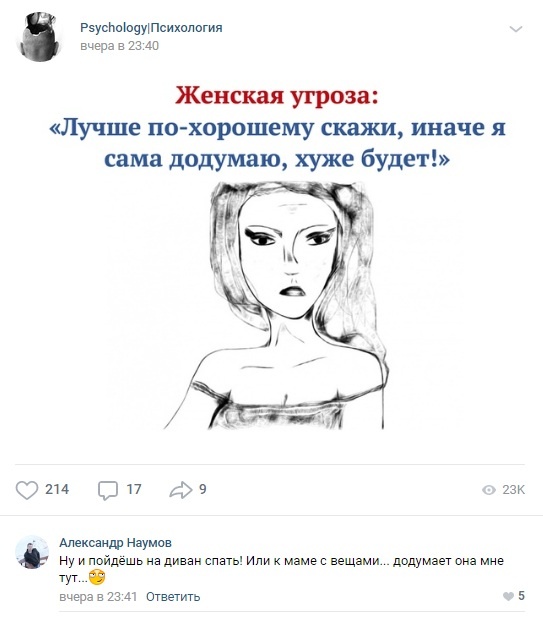Open the Александр Наумов name link

point(115,542)
